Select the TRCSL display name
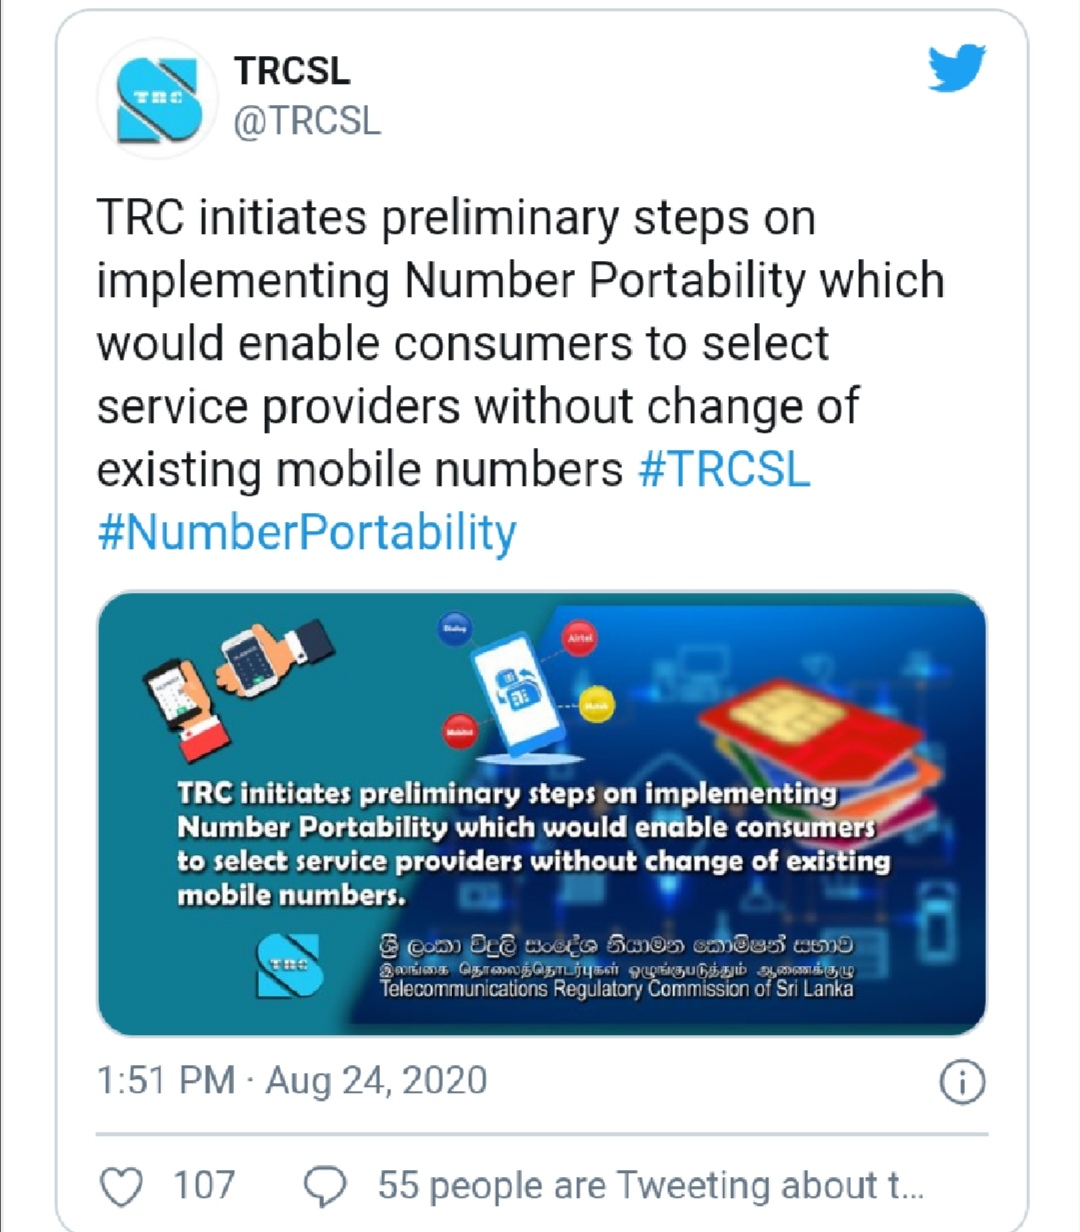 tap(294, 72)
